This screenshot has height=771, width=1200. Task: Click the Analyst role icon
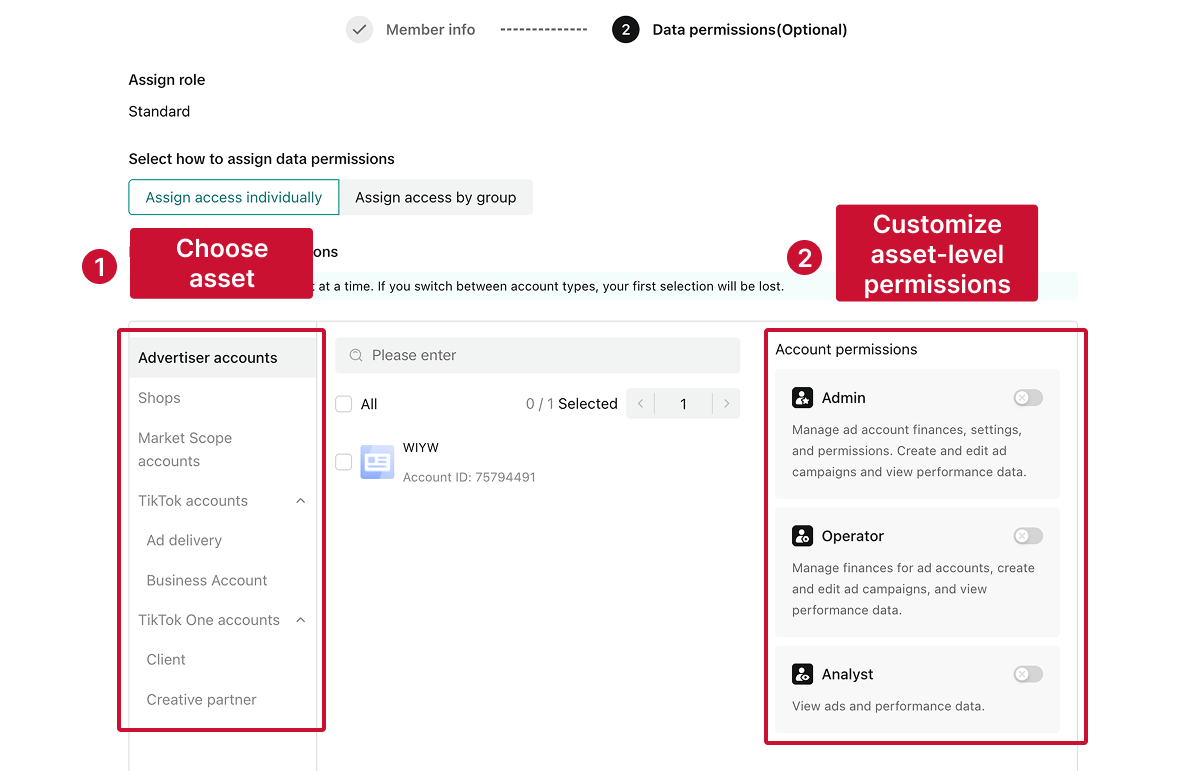click(x=802, y=674)
